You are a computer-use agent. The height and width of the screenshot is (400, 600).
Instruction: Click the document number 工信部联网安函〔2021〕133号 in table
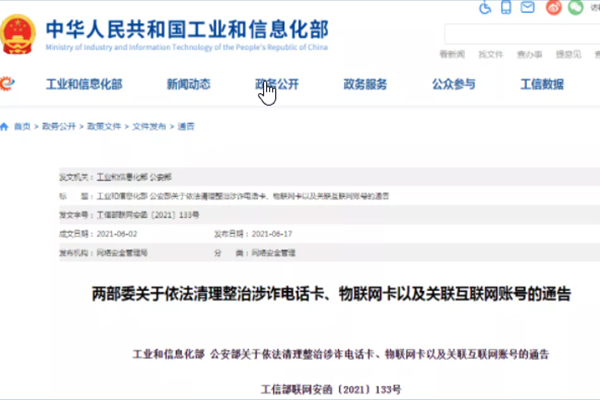pyautogui.click(x=148, y=215)
